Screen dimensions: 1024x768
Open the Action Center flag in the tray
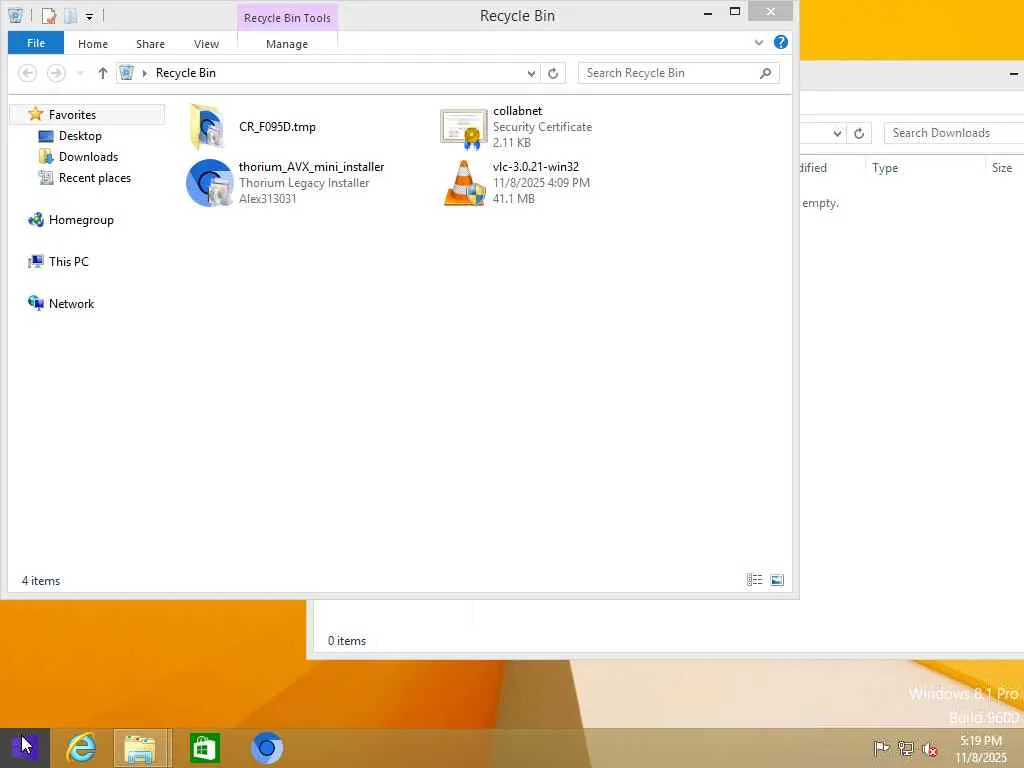click(881, 748)
